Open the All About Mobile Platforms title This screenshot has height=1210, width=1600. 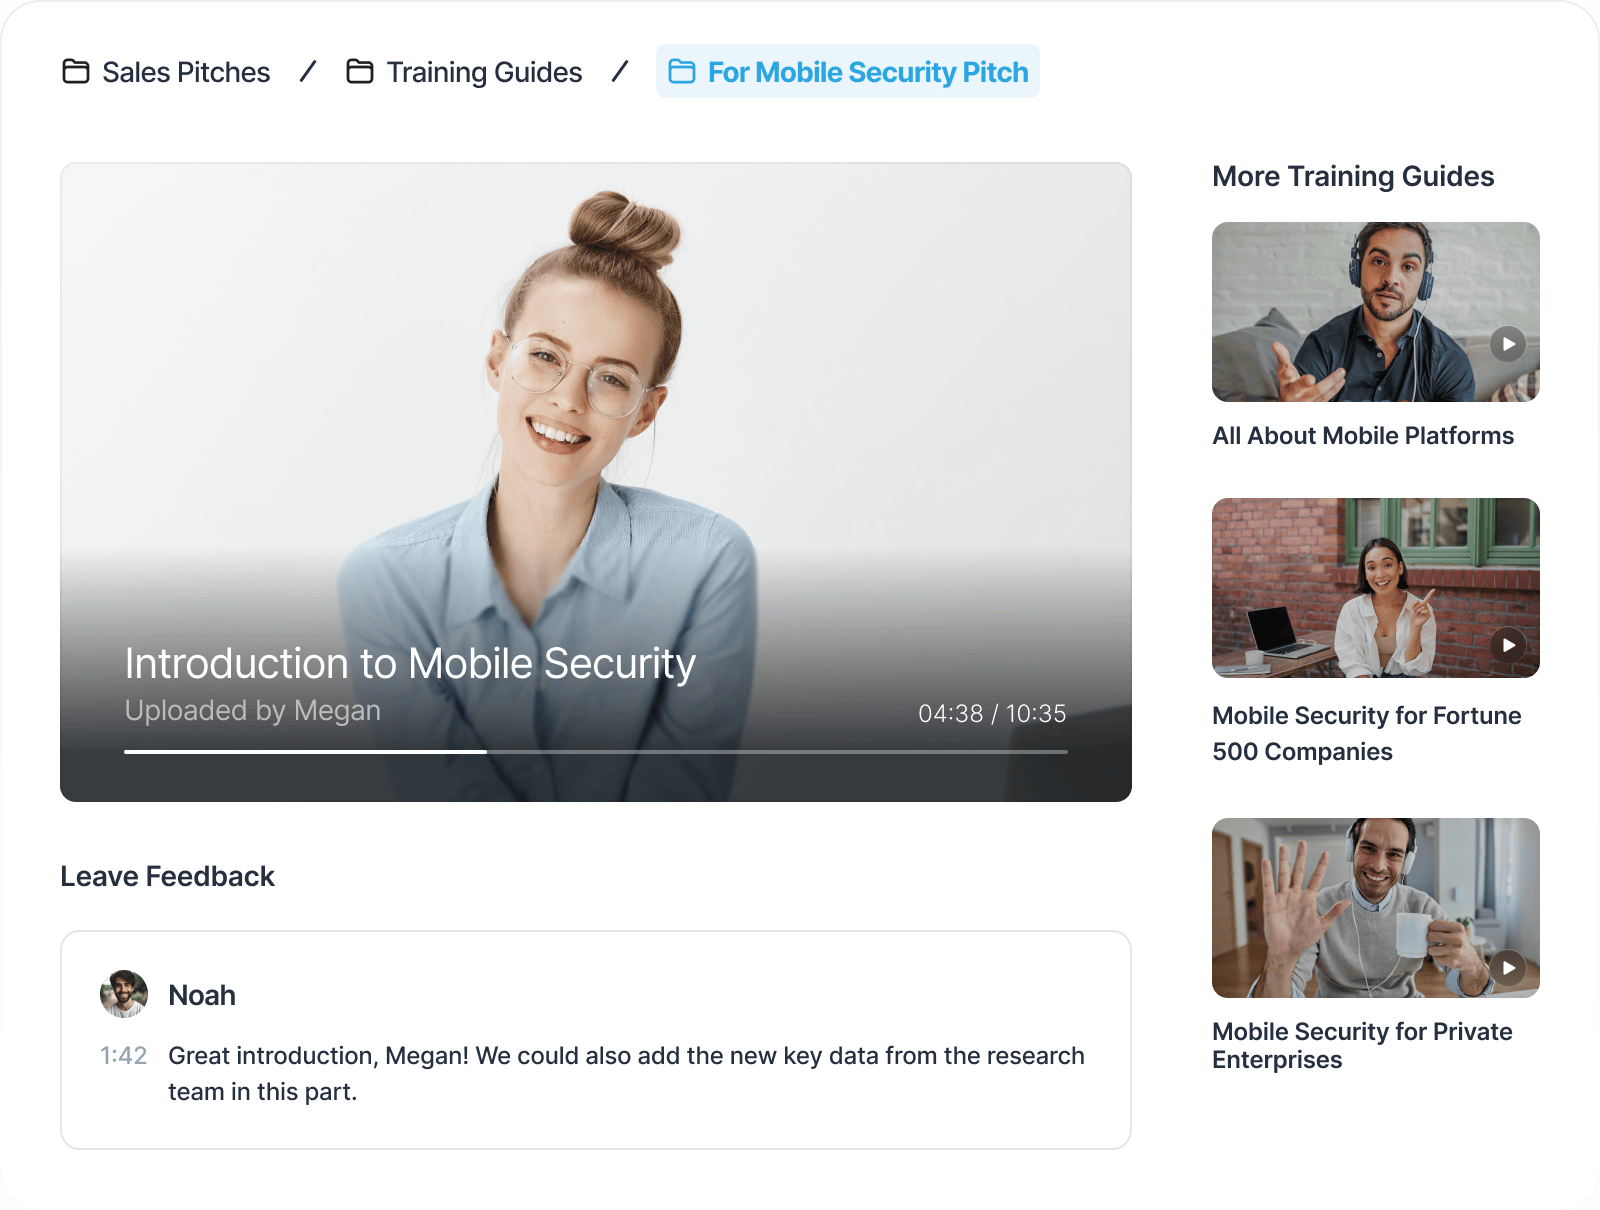click(1363, 436)
